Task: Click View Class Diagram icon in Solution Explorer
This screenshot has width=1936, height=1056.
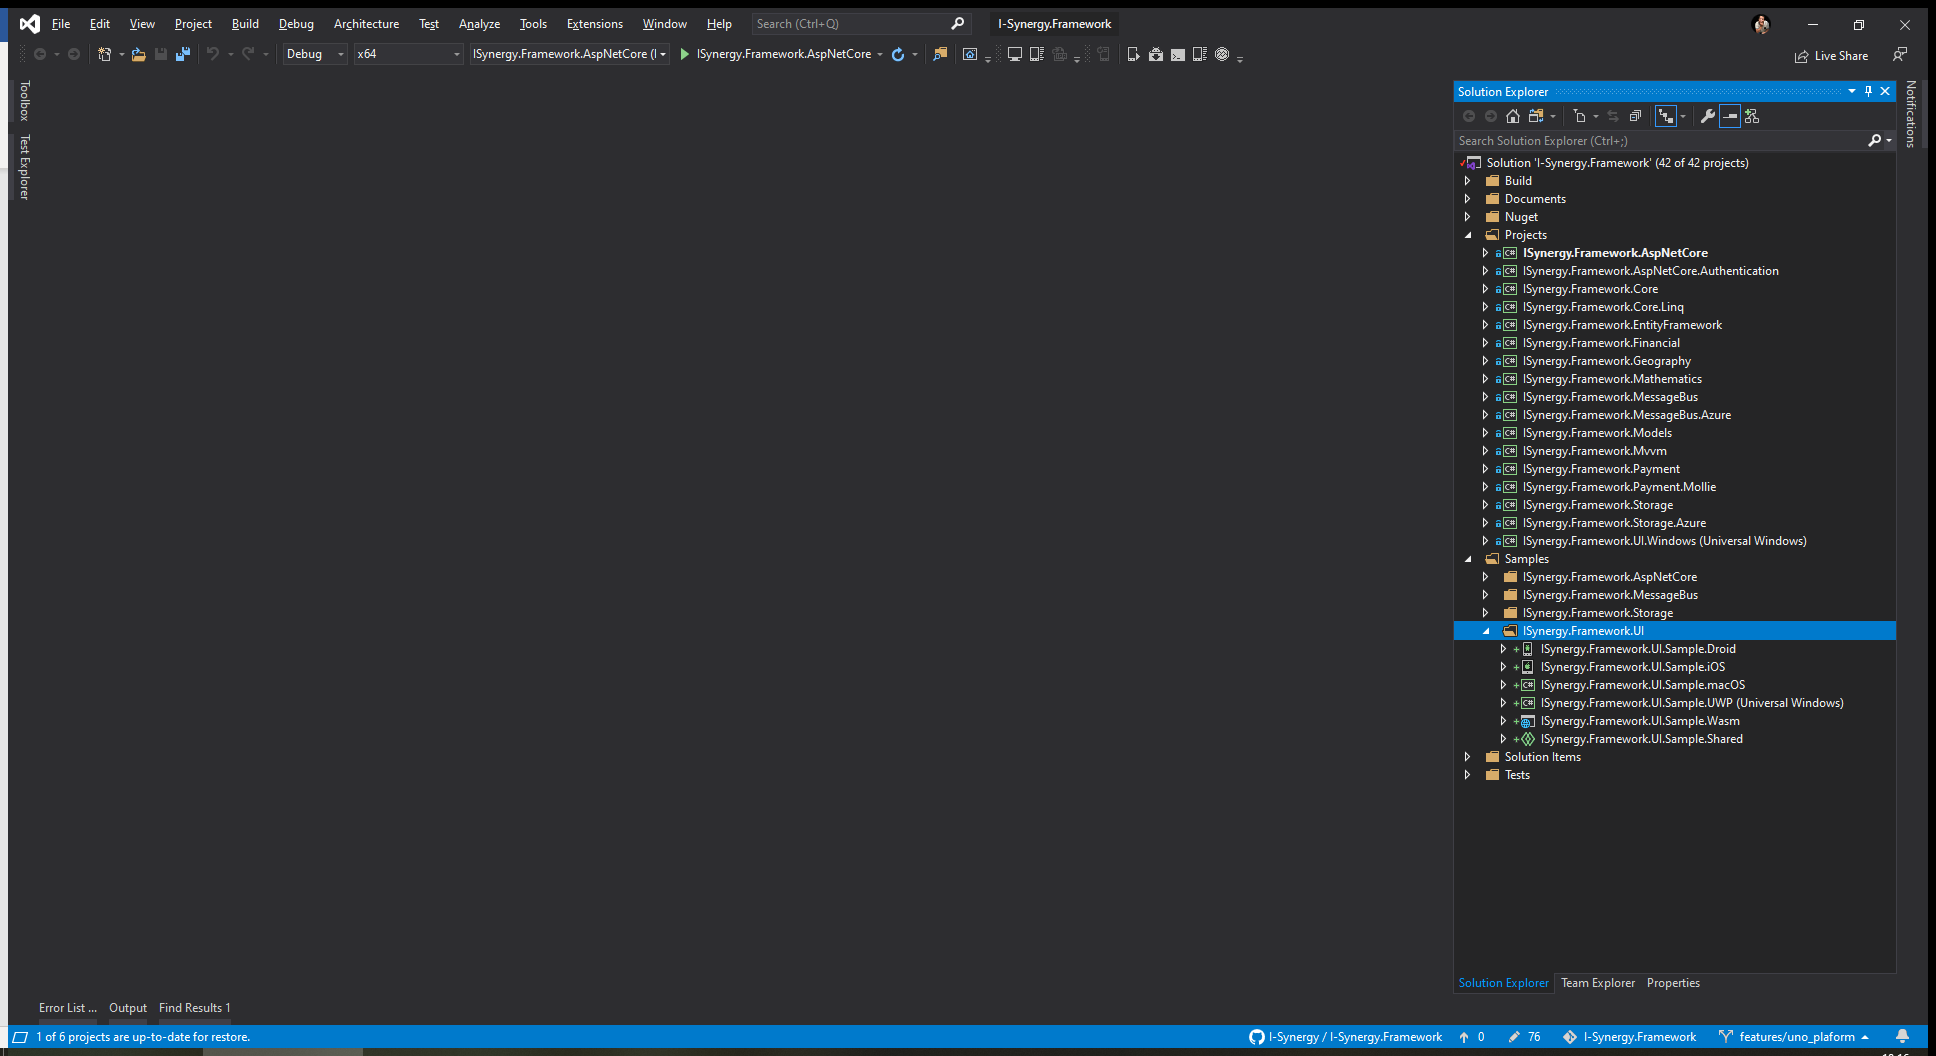Action: coord(1752,116)
